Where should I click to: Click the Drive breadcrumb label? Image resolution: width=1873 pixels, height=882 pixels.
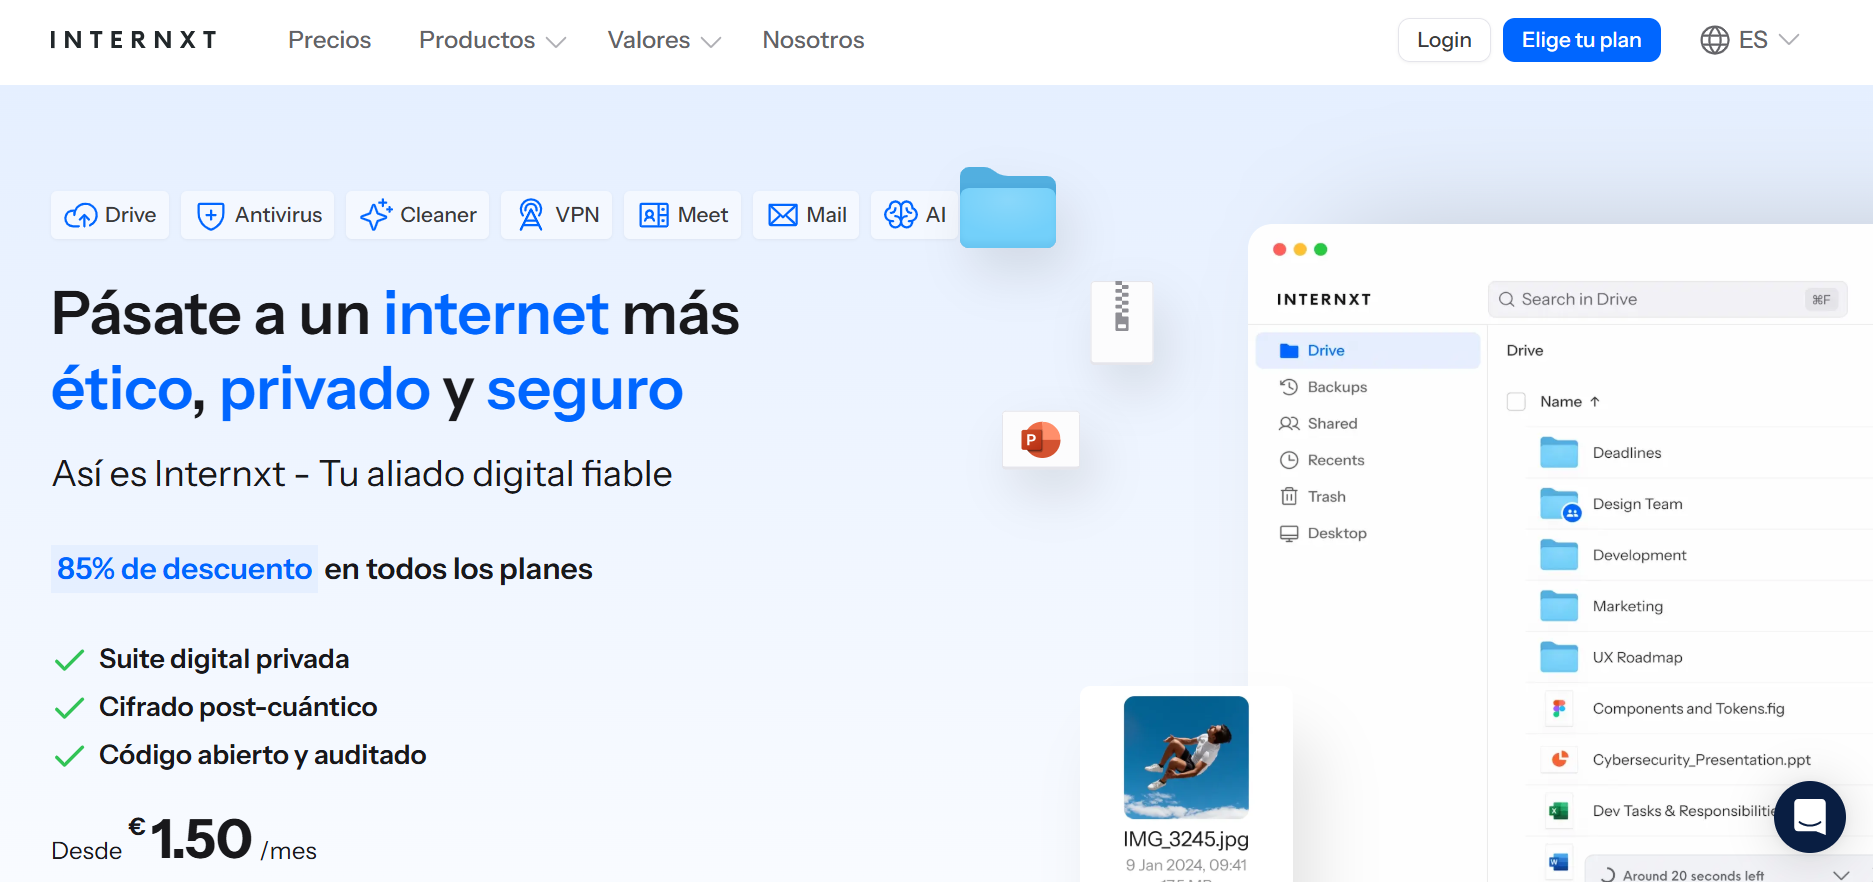1525,350
